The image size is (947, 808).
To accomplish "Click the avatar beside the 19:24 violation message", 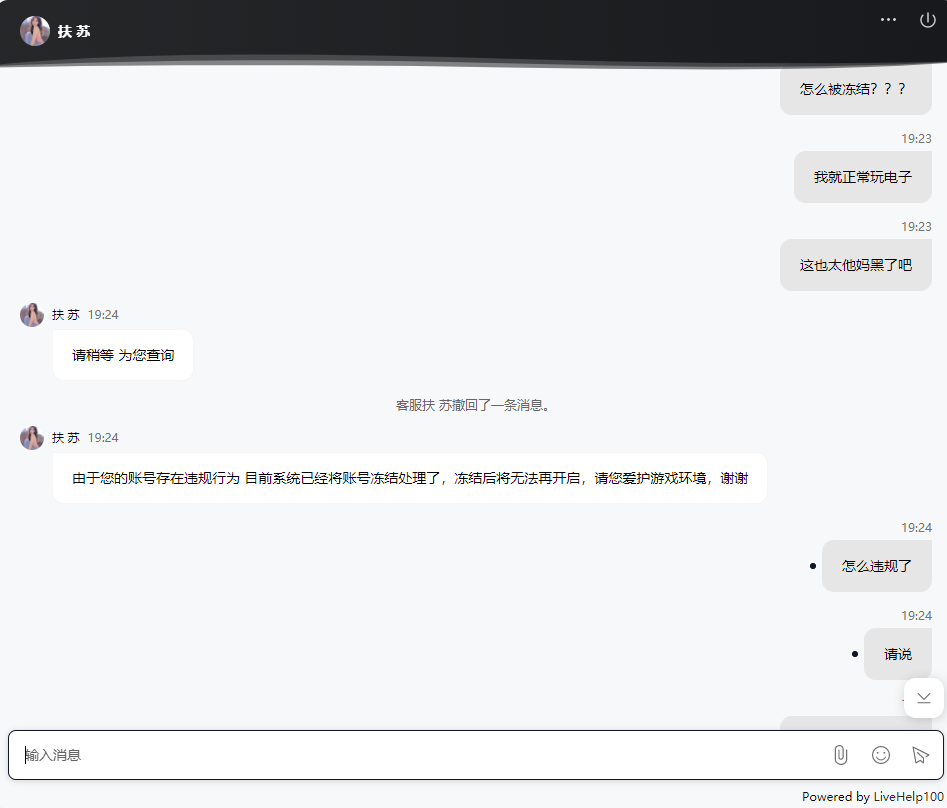I will [31, 437].
